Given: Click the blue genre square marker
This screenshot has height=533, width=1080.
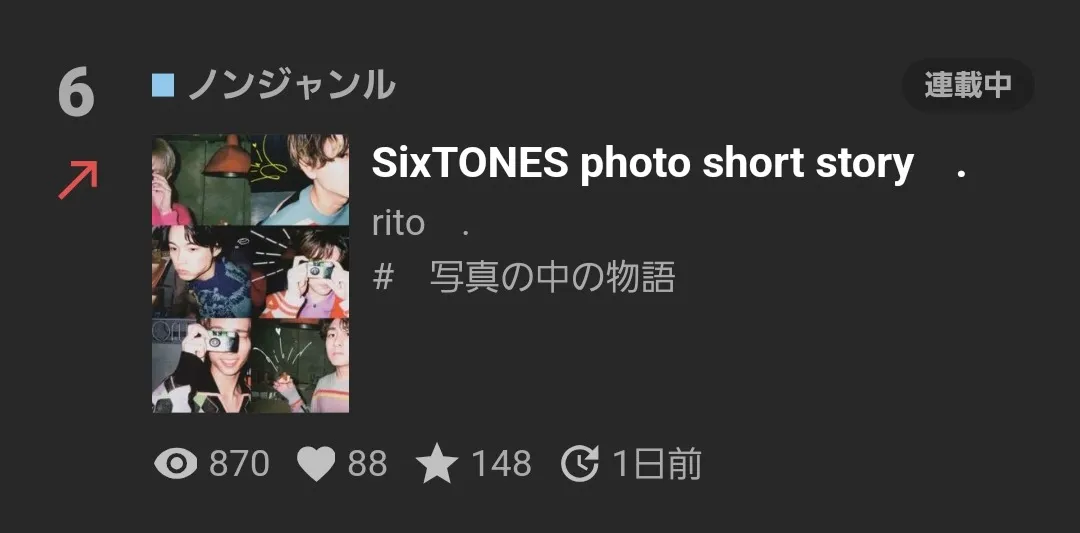Looking at the screenshot, I should pos(163,86).
